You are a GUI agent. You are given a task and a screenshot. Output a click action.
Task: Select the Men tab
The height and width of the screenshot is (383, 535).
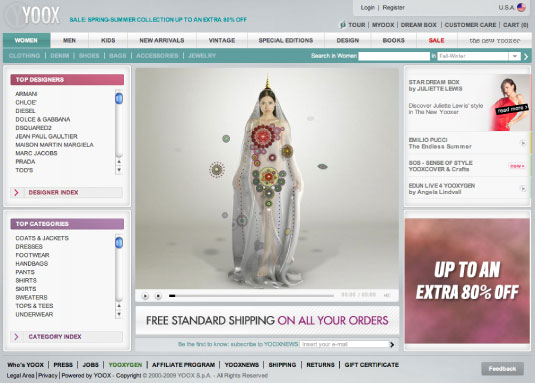(69, 40)
